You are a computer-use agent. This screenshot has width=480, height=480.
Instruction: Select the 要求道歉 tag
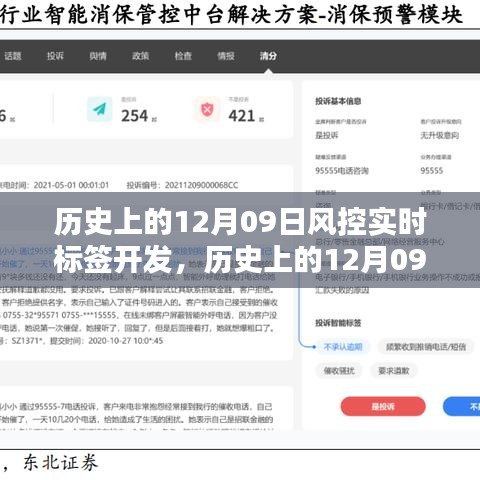(393, 371)
